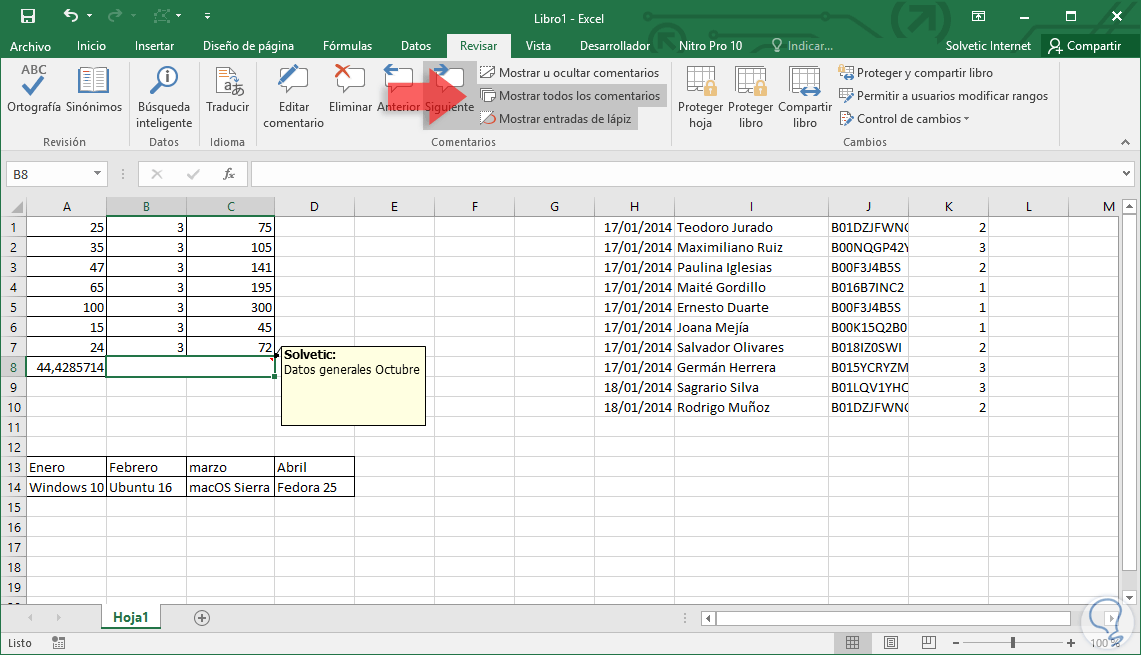The width and height of the screenshot is (1141, 655).
Task: Click Editar comentario
Action: (293, 97)
